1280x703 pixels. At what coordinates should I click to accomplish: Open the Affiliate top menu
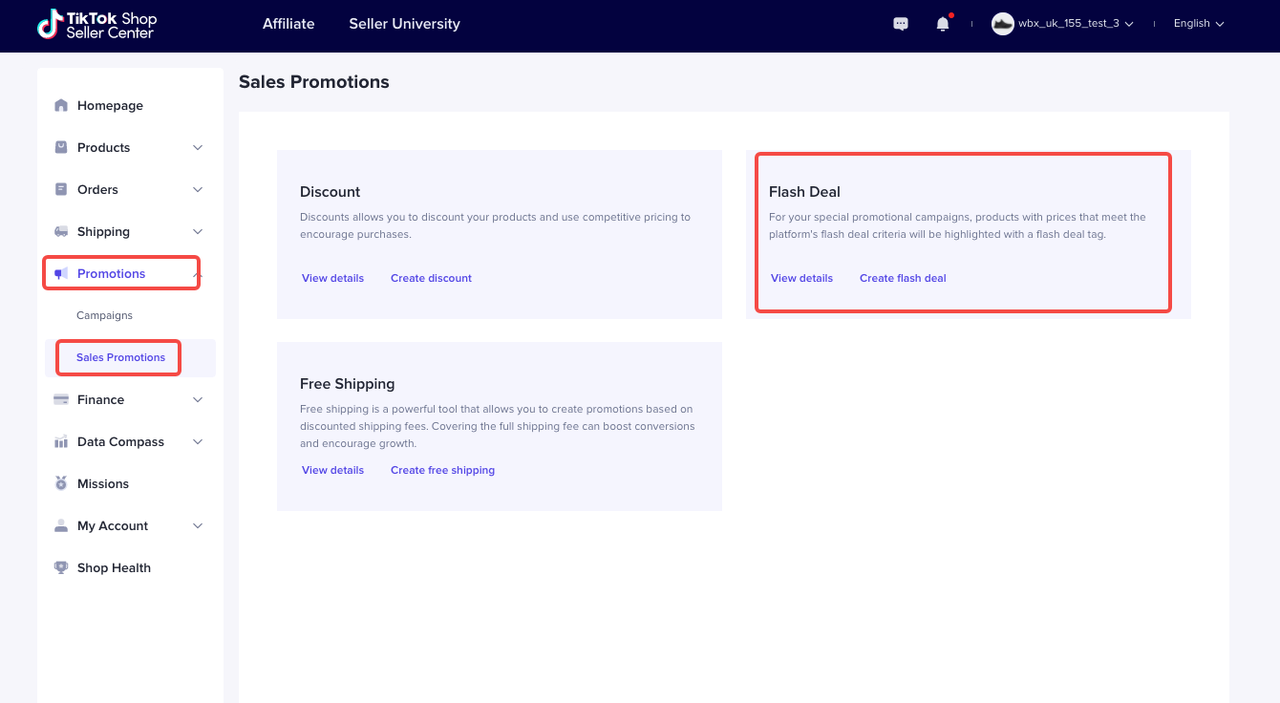[x=288, y=24]
